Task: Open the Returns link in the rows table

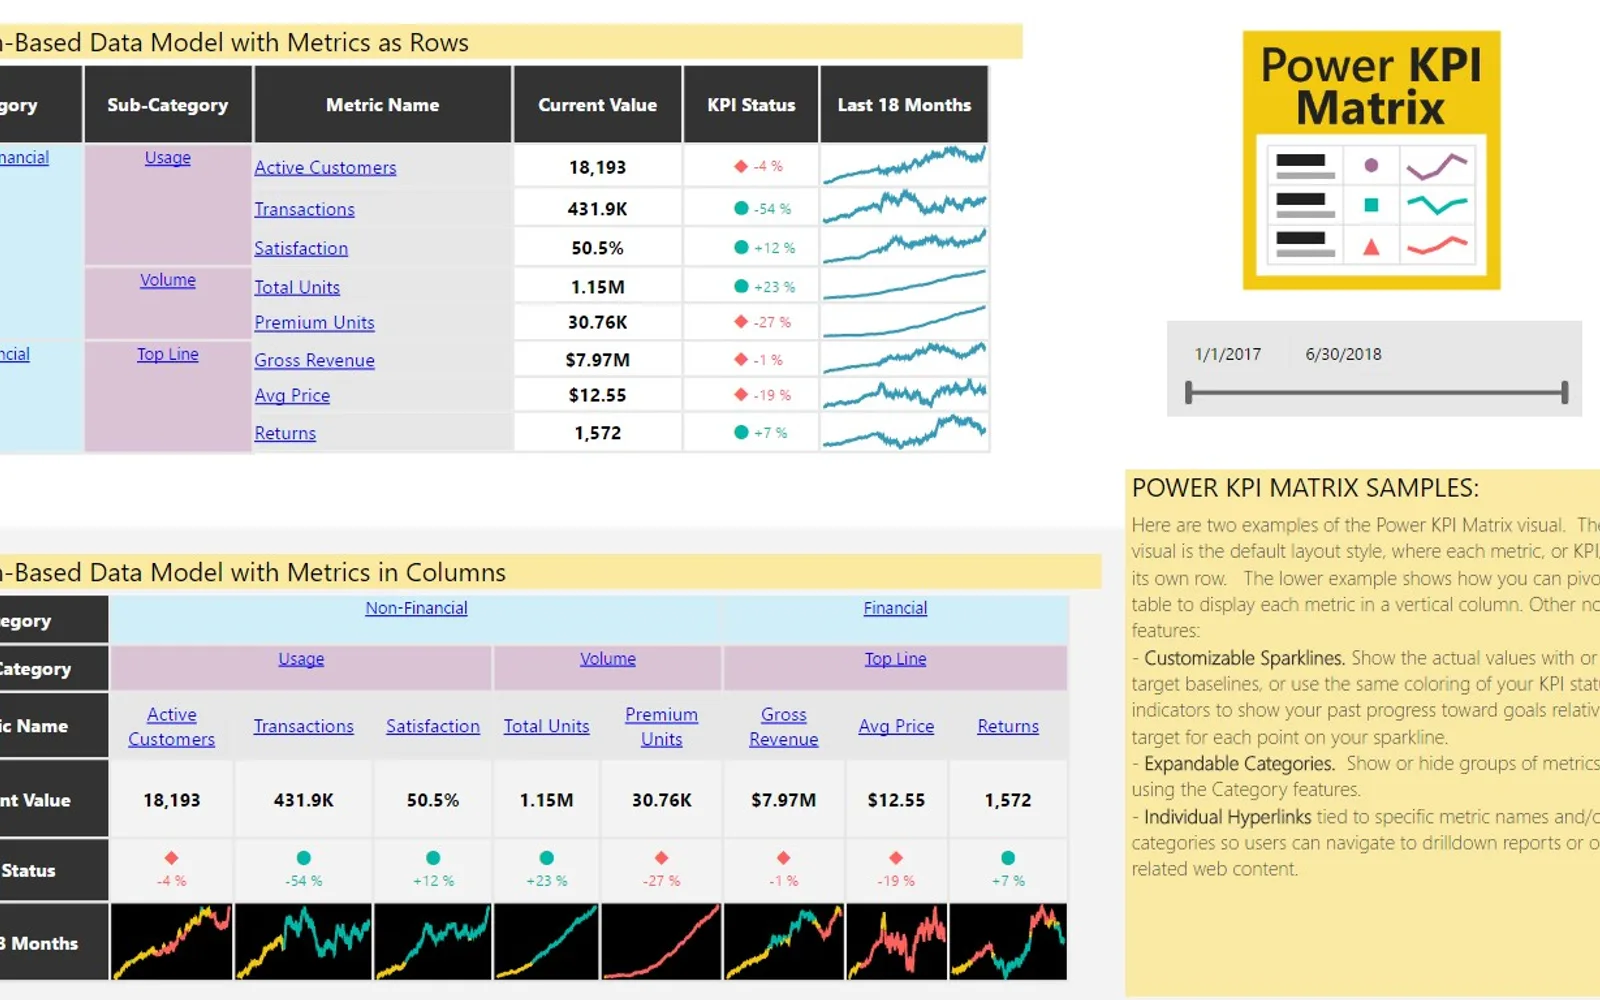Action: tap(285, 433)
